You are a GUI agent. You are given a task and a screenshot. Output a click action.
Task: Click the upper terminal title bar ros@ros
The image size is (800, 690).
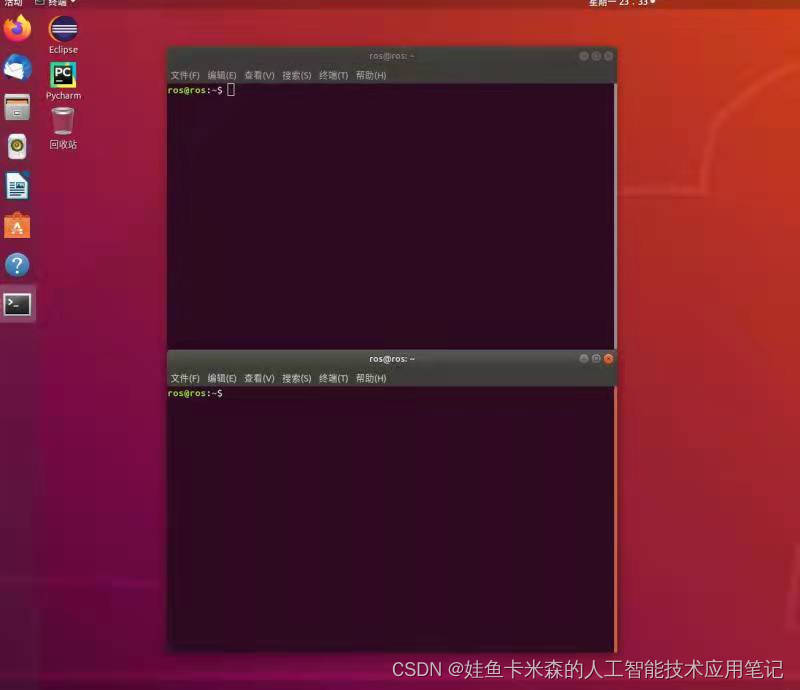[x=392, y=56]
